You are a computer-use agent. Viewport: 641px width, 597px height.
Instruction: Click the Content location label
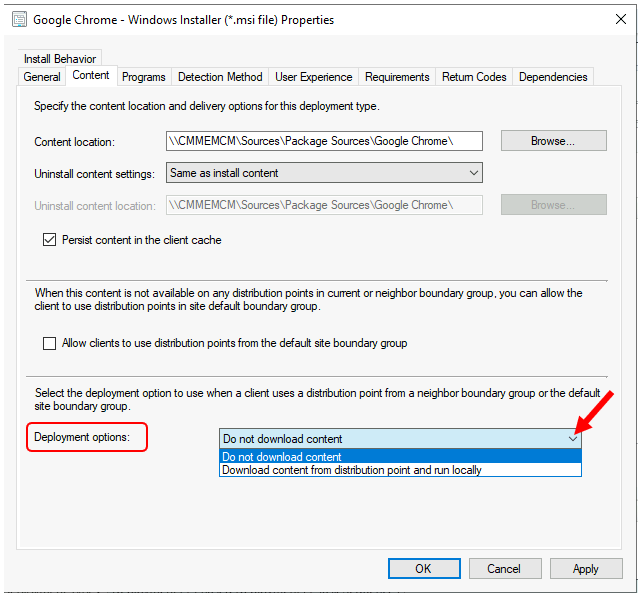74,142
